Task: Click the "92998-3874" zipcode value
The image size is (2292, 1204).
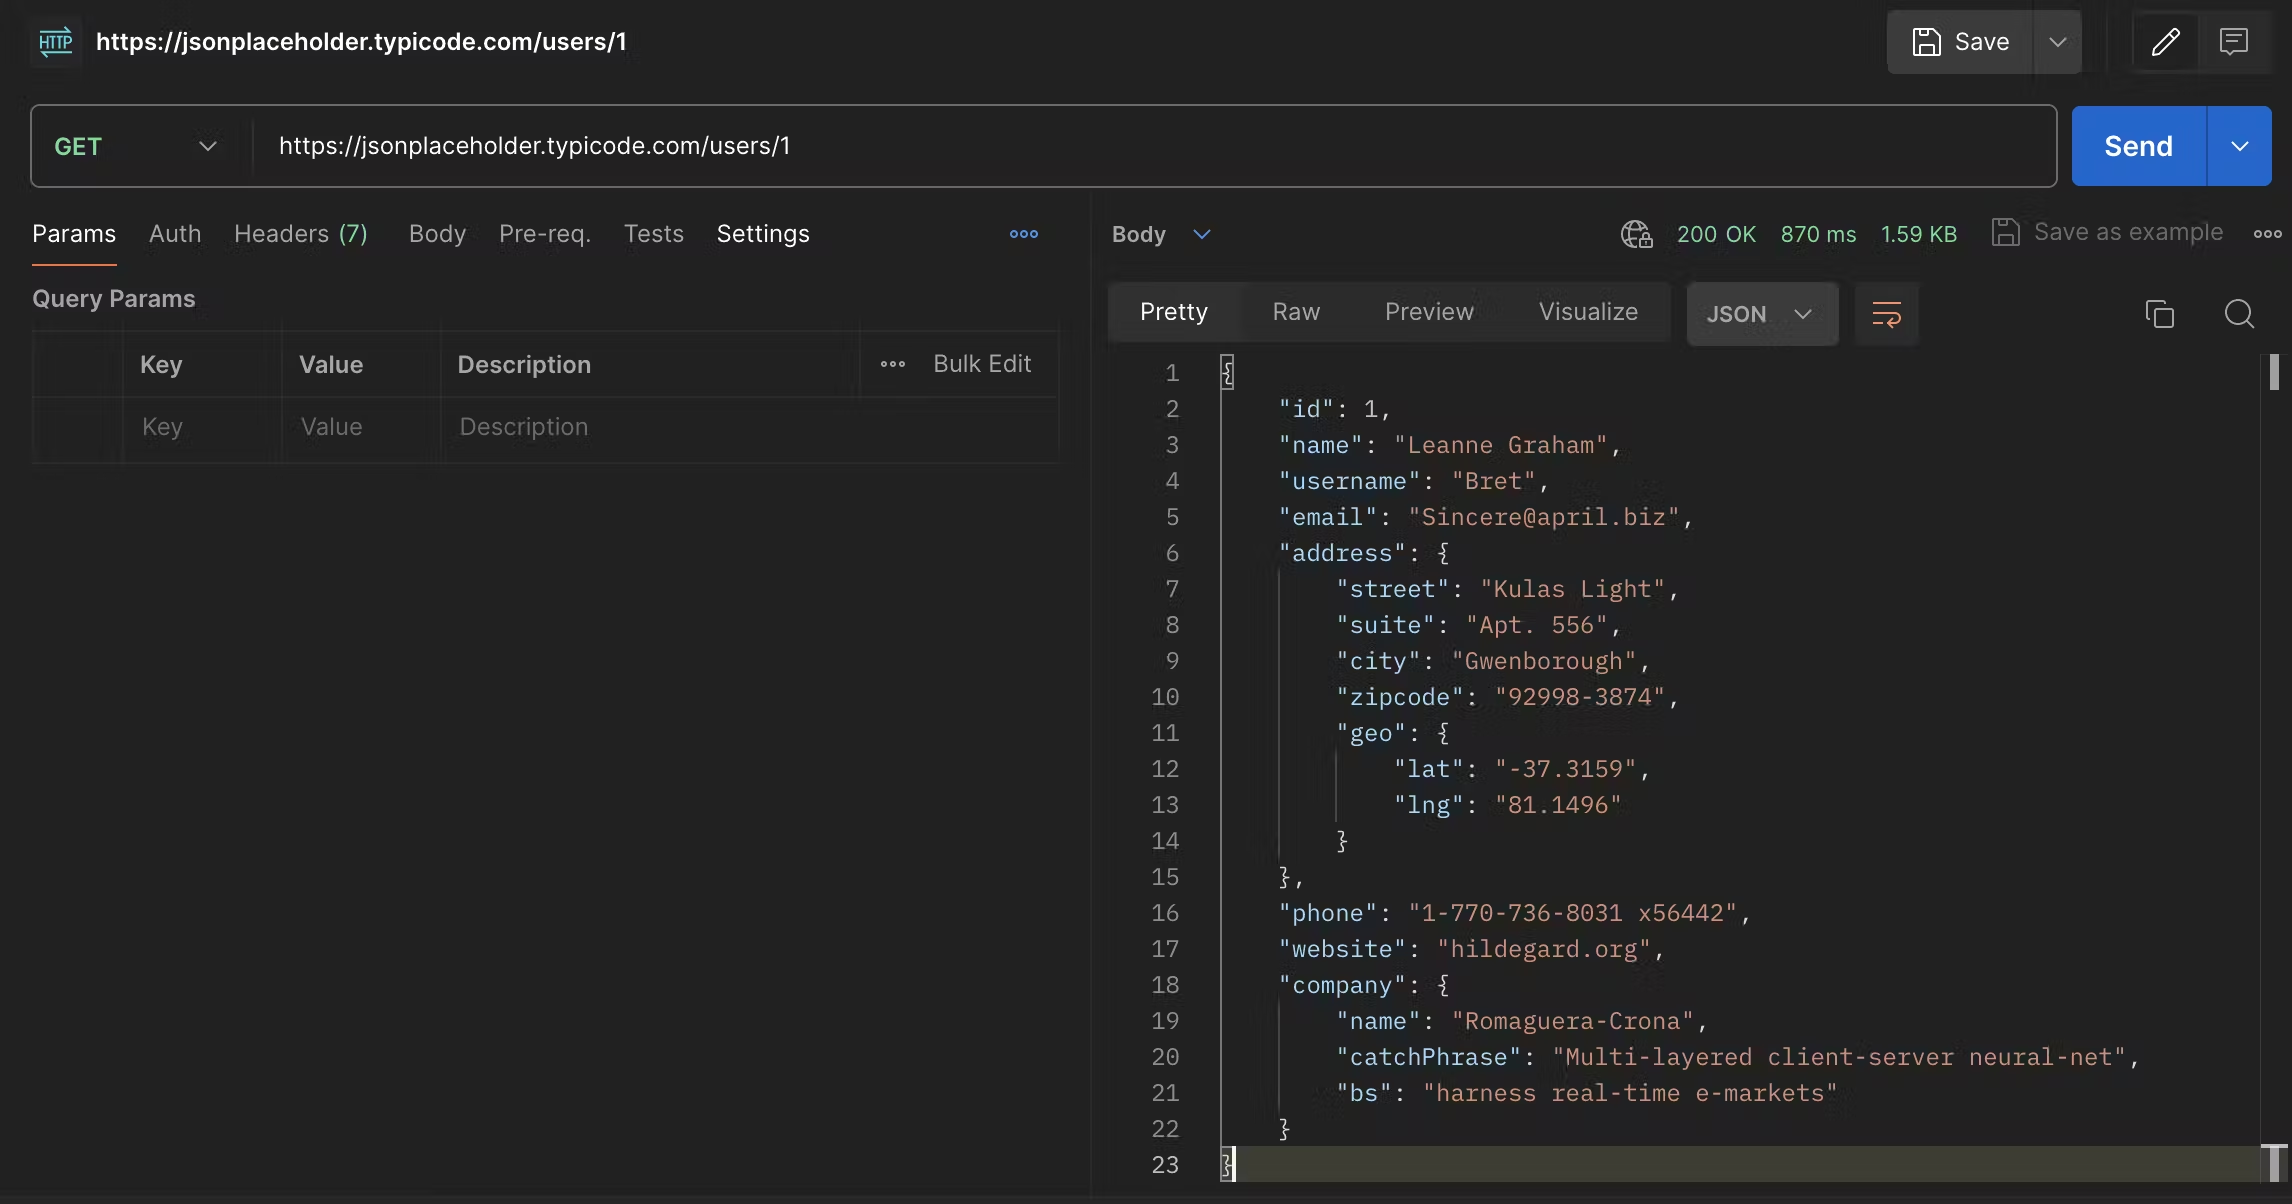Action: [x=1579, y=697]
